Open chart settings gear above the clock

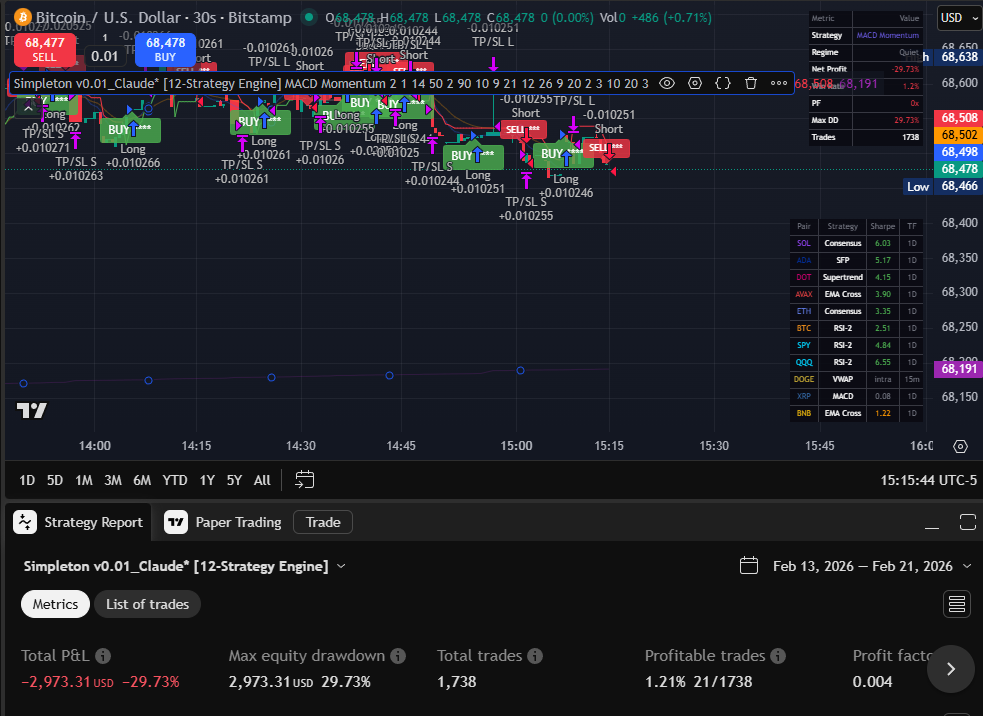[x=960, y=446]
